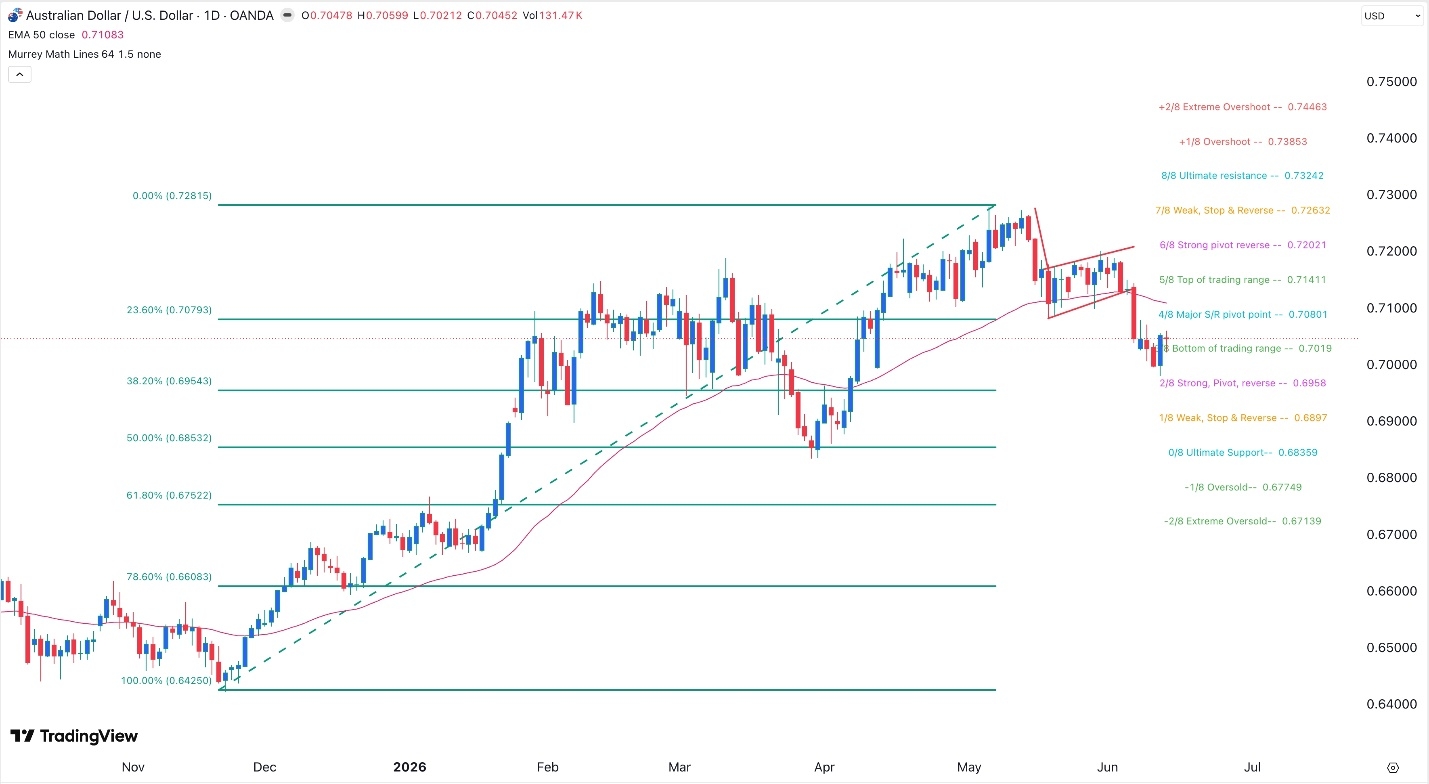Click the 8/8 Ultimate resistance label
This screenshot has height=784, width=1429.
[x=1242, y=176]
